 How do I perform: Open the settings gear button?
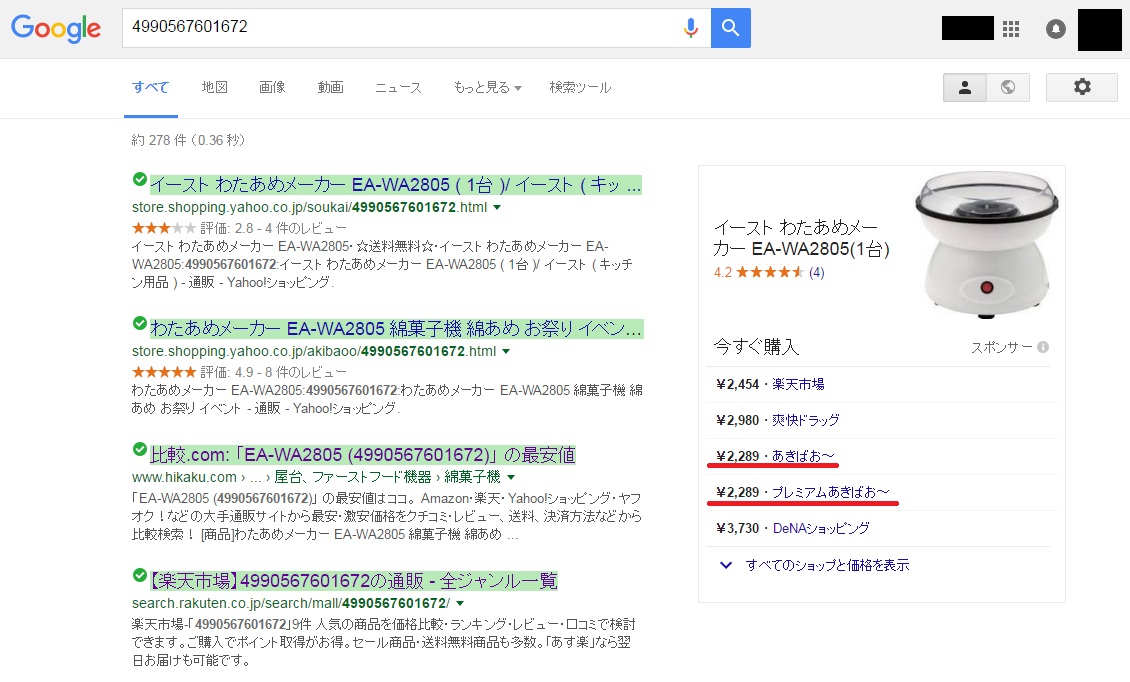tap(1082, 87)
